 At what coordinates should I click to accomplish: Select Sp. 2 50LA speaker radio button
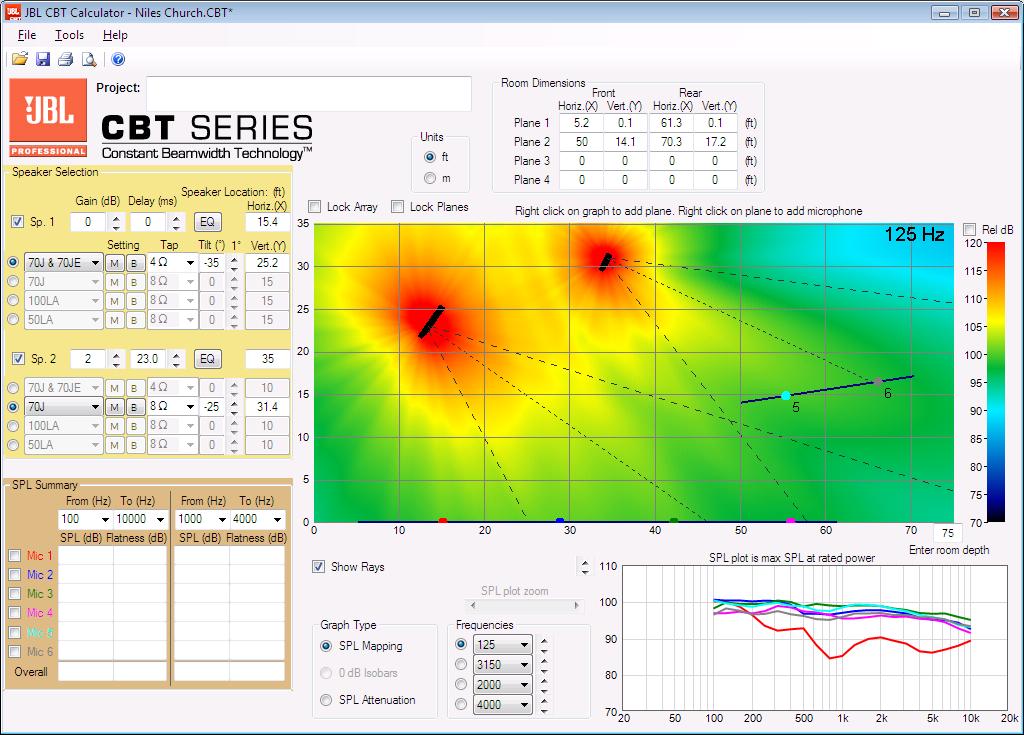pyautogui.click(x=13, y=445)
